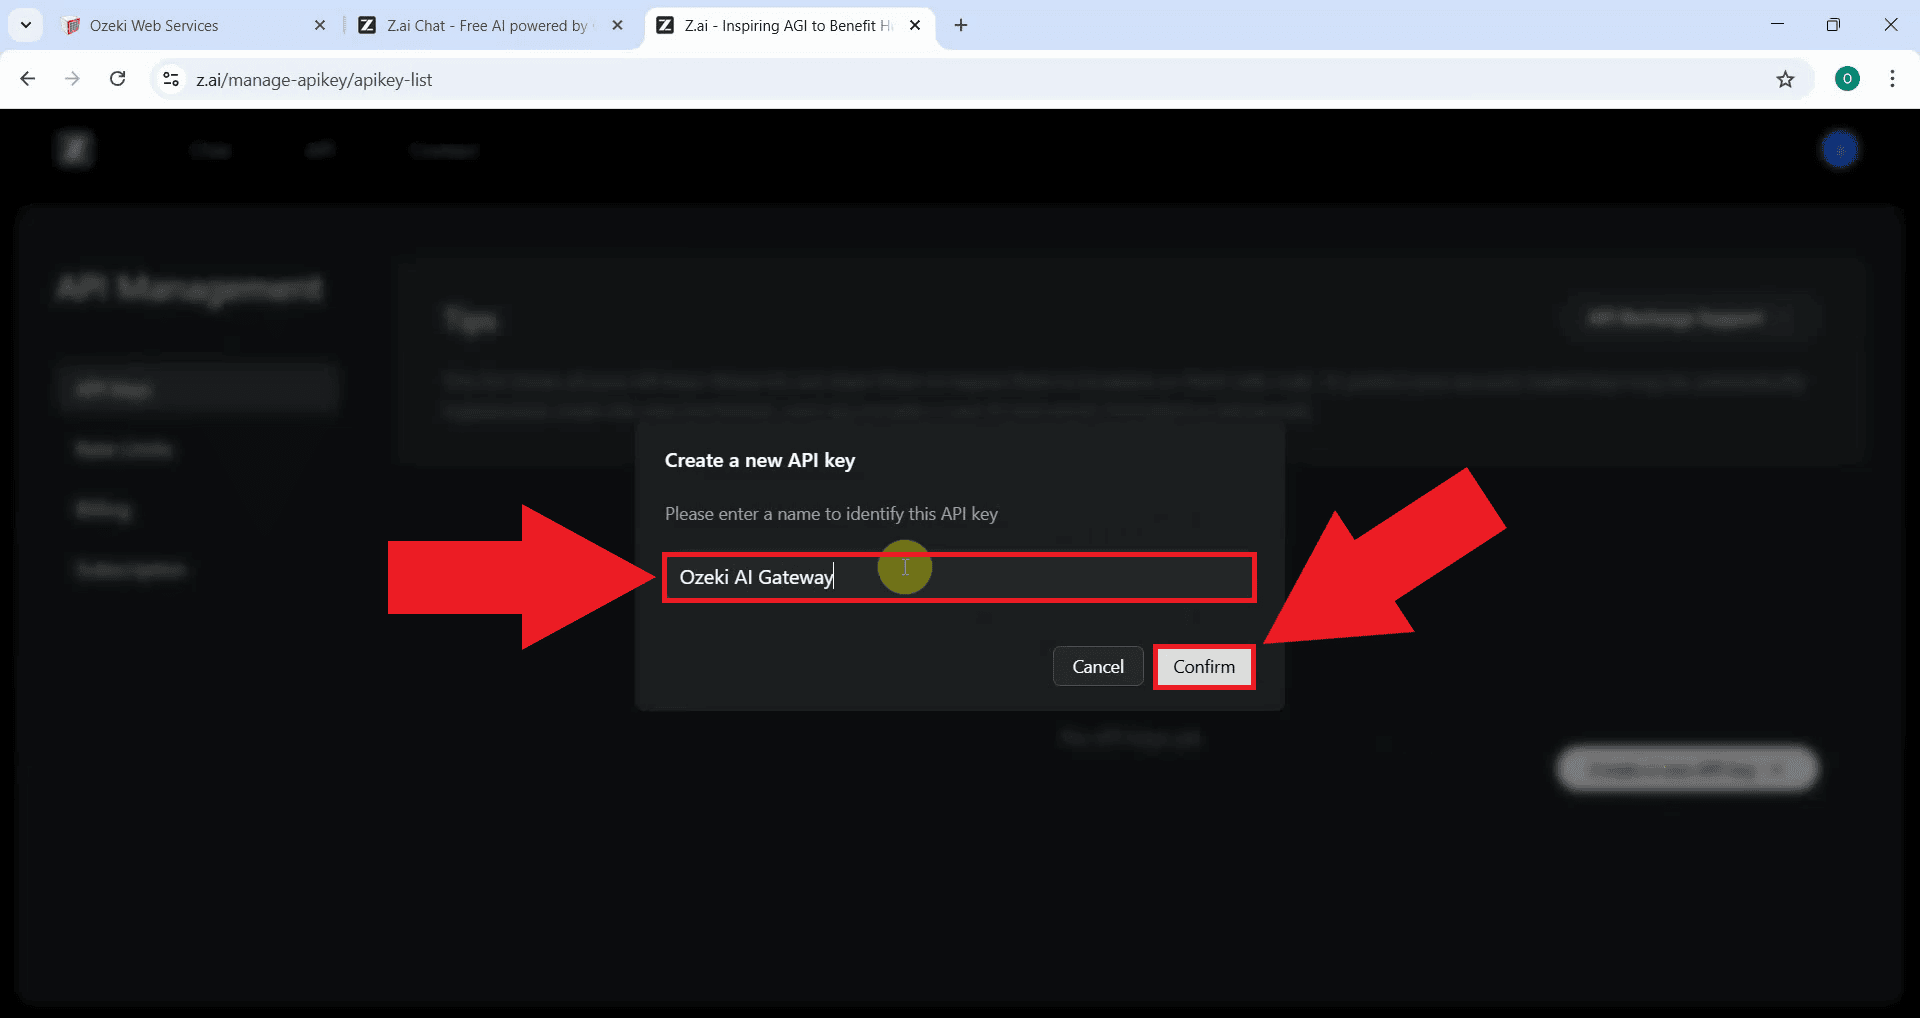Go back to previous page
Image resolution: width=1920 pixels, height=1018 pixels.
coord(28,79)
